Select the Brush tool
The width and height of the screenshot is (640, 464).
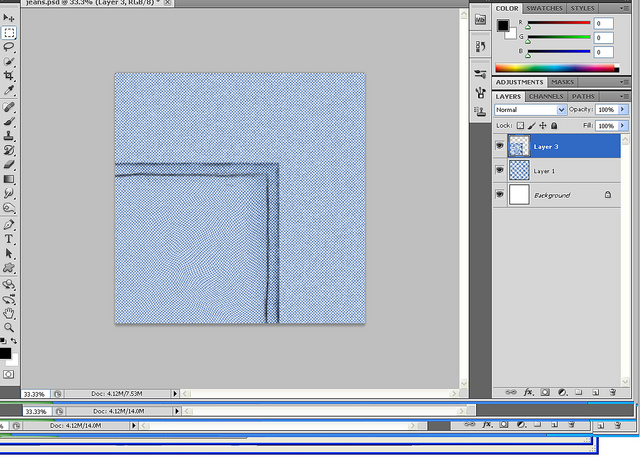(x=9, y=121)
